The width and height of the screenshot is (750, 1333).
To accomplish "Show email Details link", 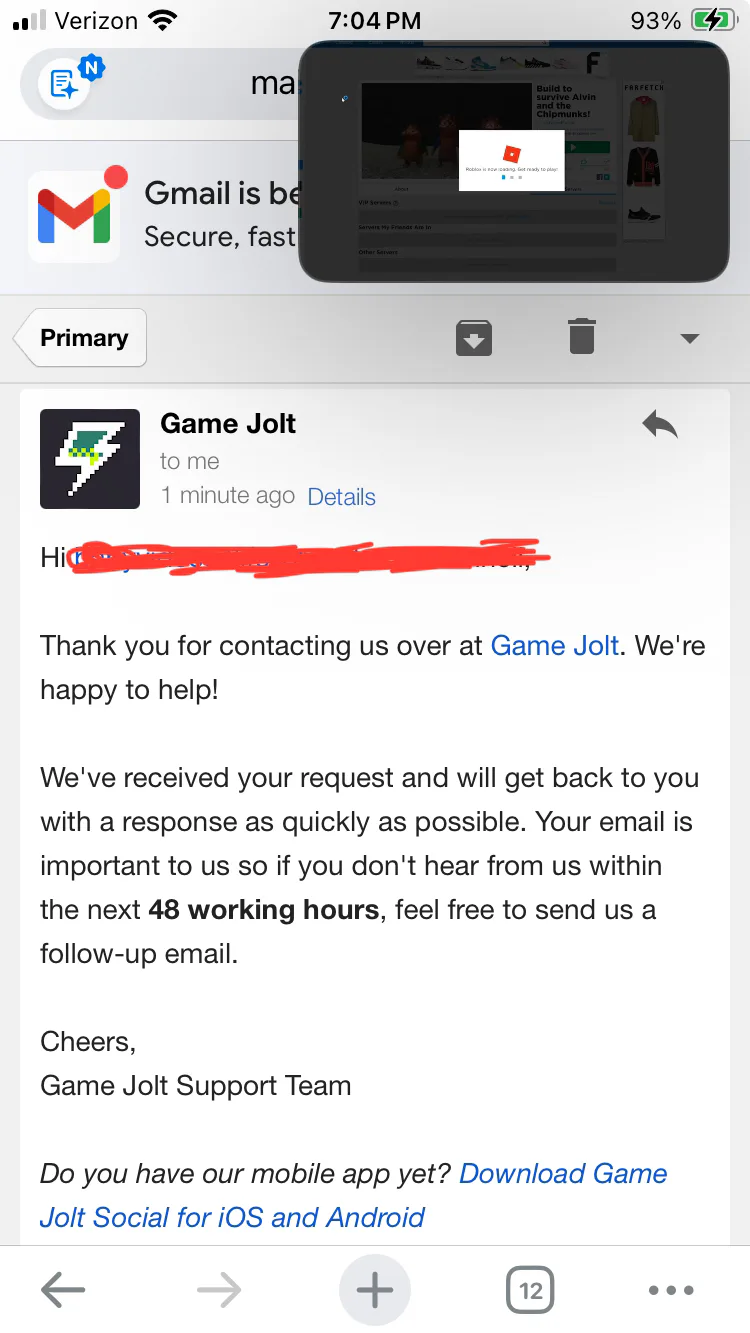I will 342,497.
